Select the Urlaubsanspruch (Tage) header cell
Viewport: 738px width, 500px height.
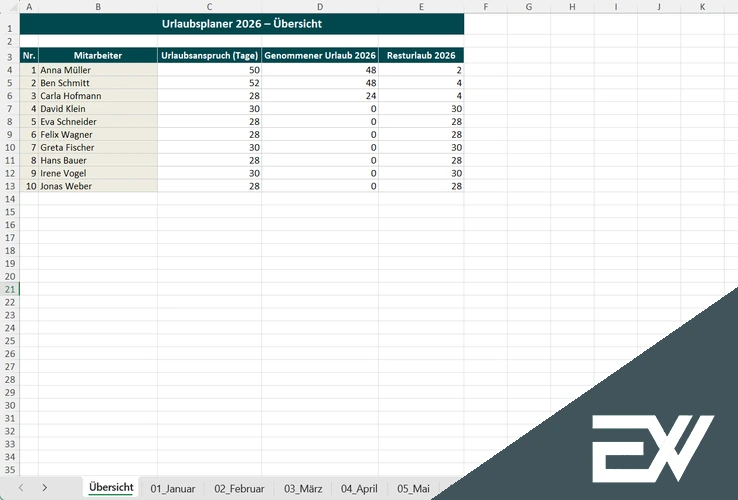[x=209, y=56]
